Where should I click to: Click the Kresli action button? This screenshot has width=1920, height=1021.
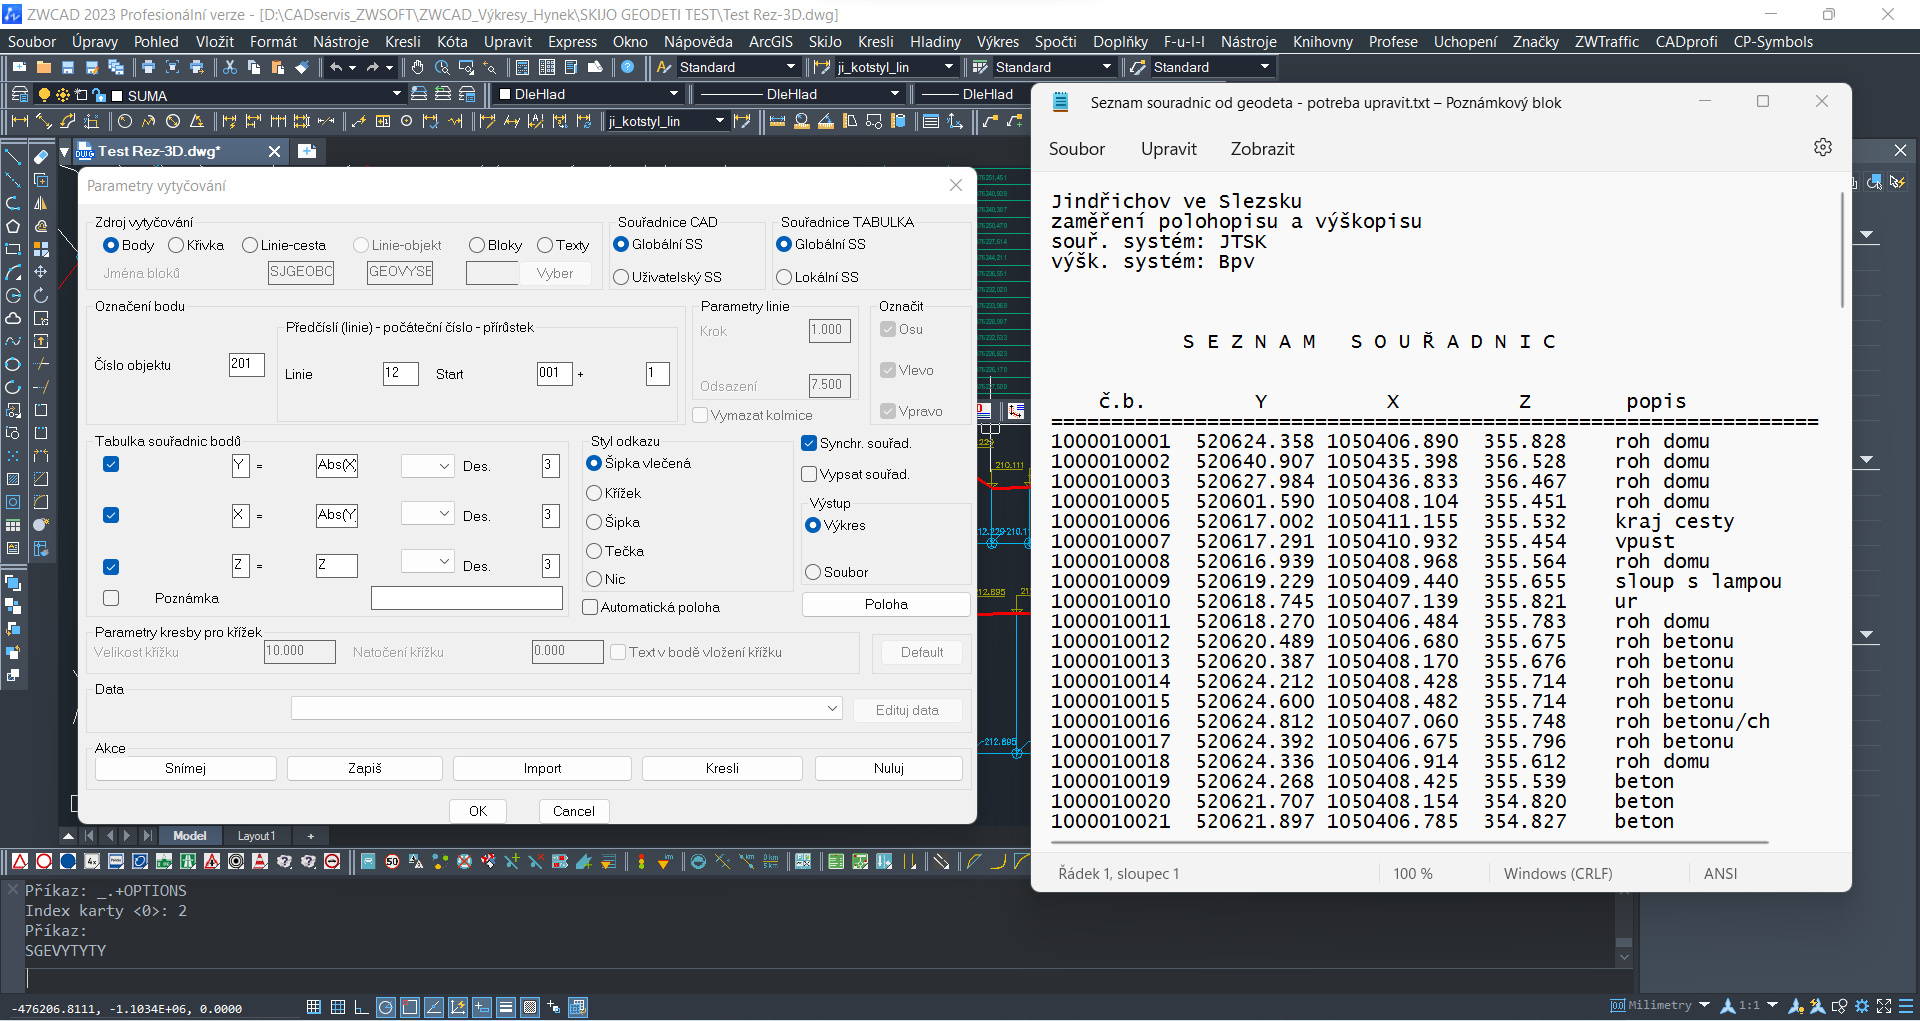721,768
